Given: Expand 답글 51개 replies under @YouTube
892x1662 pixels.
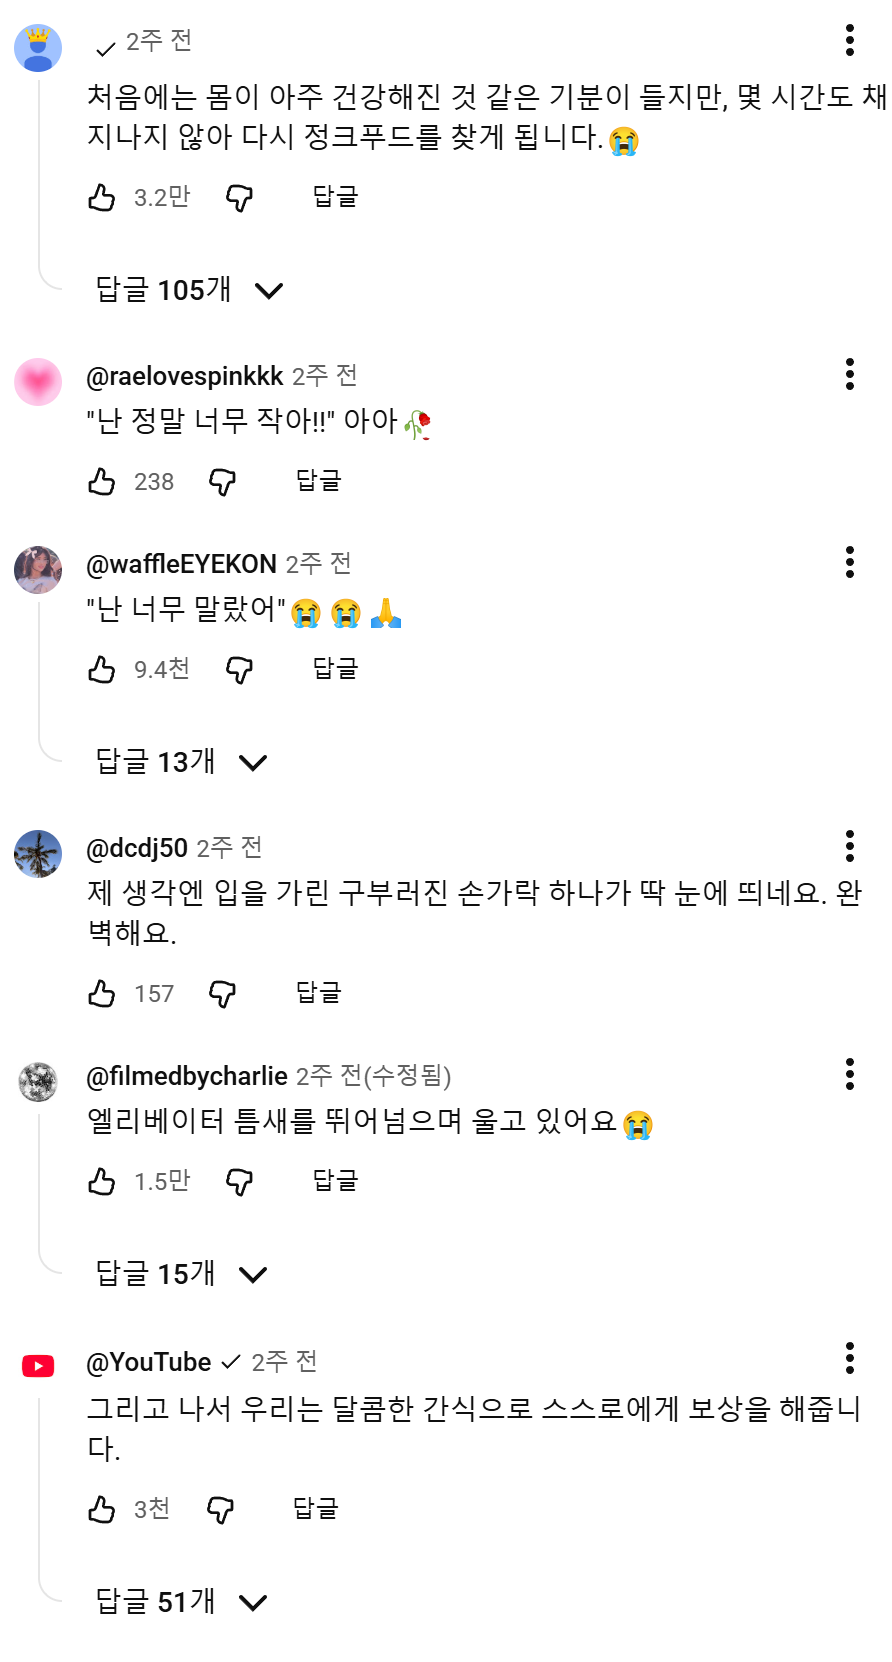Looking at the screenshot, I should [181, 1603].
